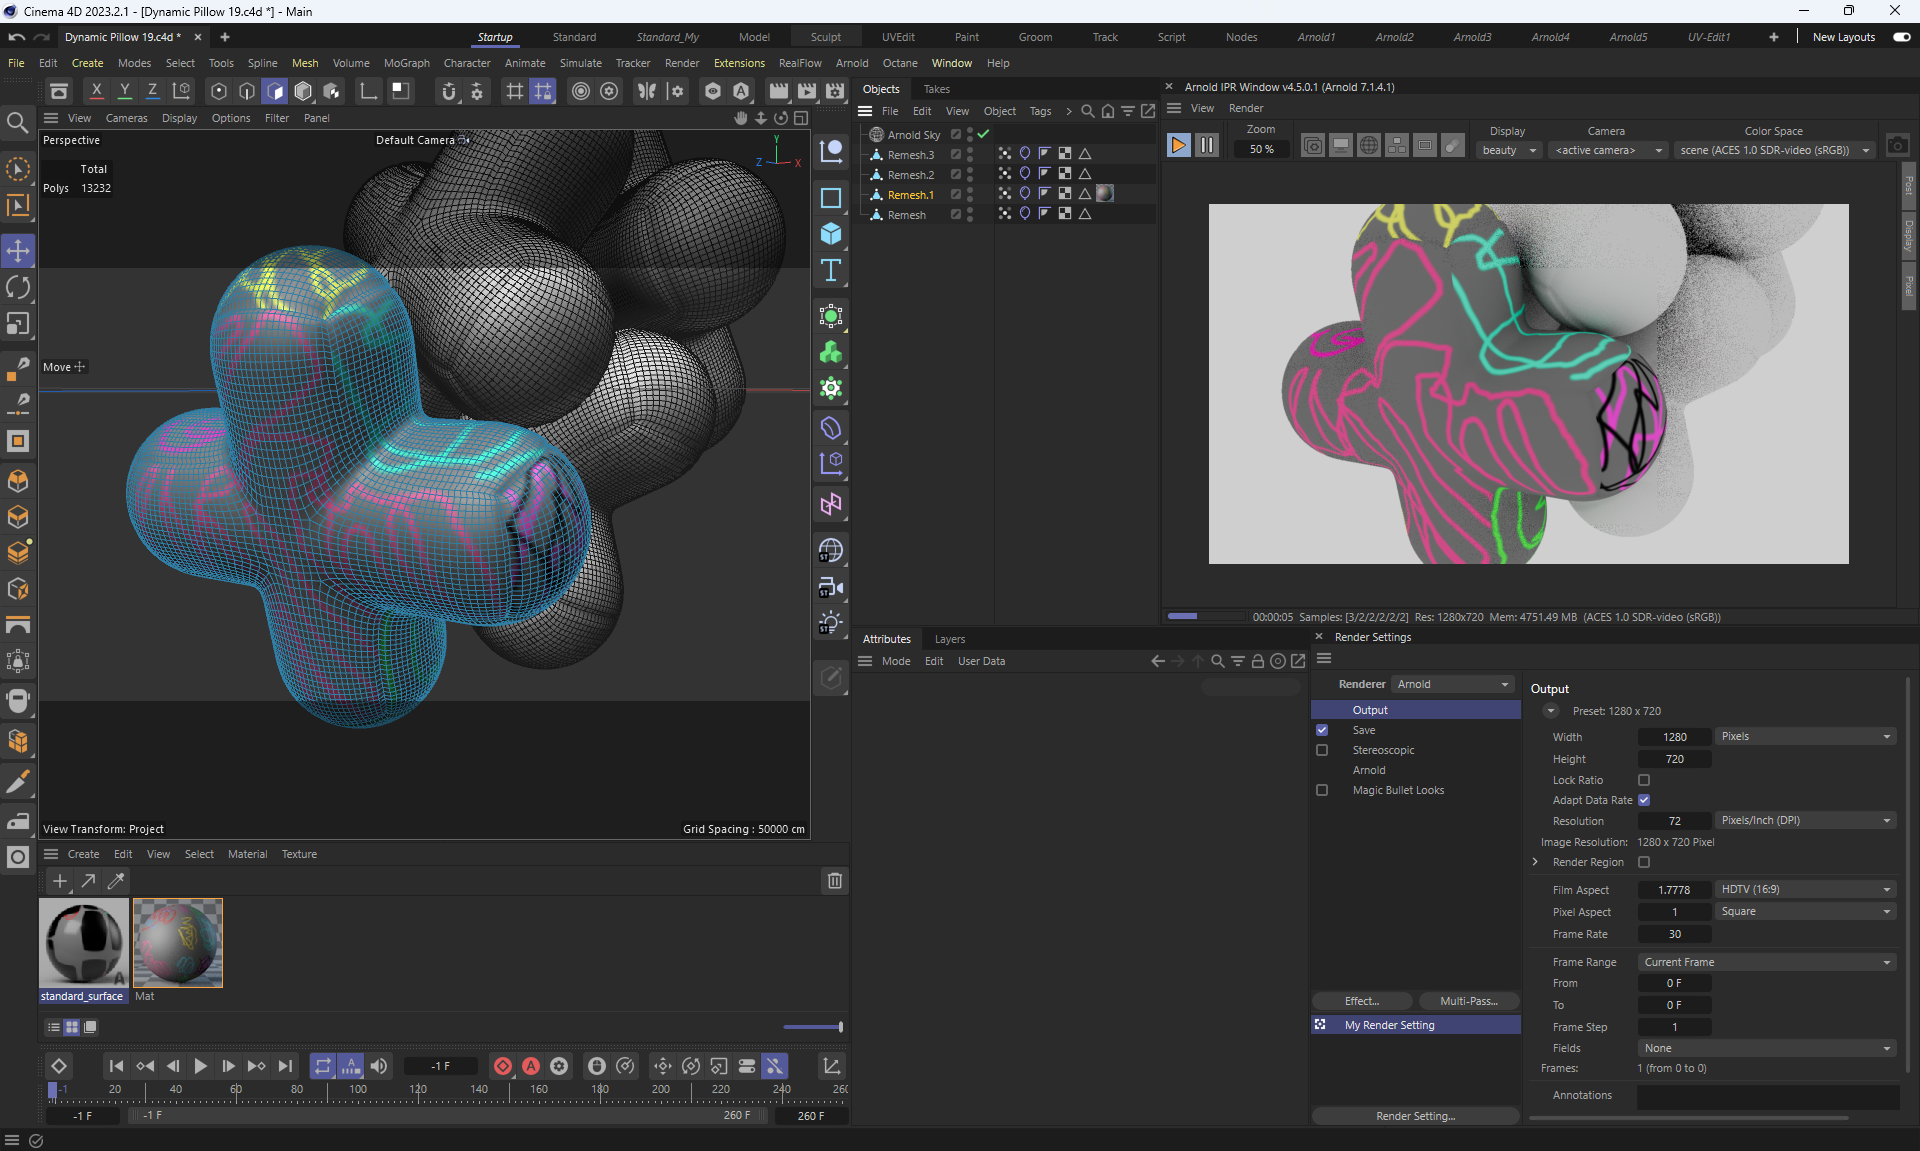The height and width of the screenshot is (1151, 1920).
Task: Enable the Lock Ratio checkbox
Action: pos(1644,780)
